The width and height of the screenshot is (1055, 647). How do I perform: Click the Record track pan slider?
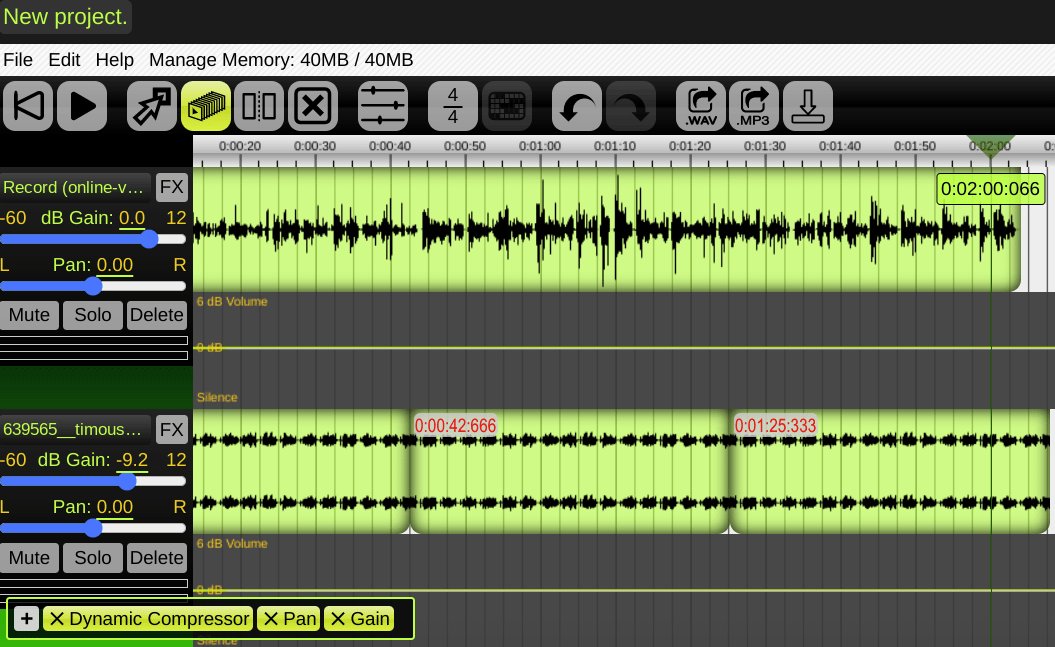point(93,286)
